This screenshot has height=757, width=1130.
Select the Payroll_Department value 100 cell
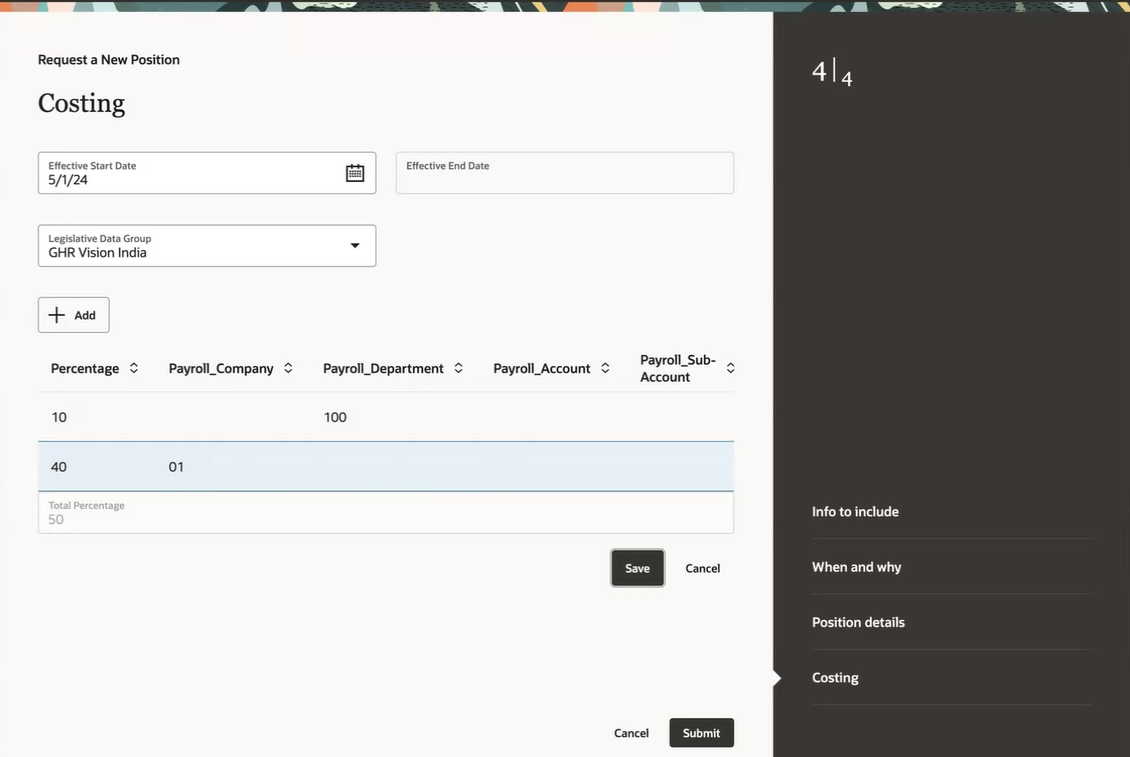(335, 417)
